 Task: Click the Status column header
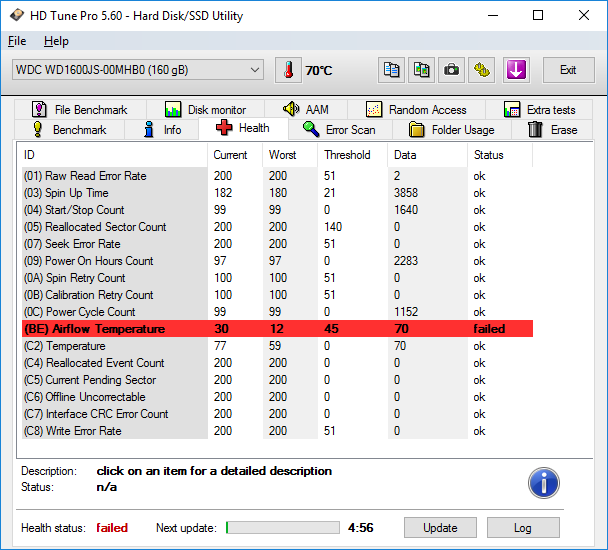[x=500, y=155]
